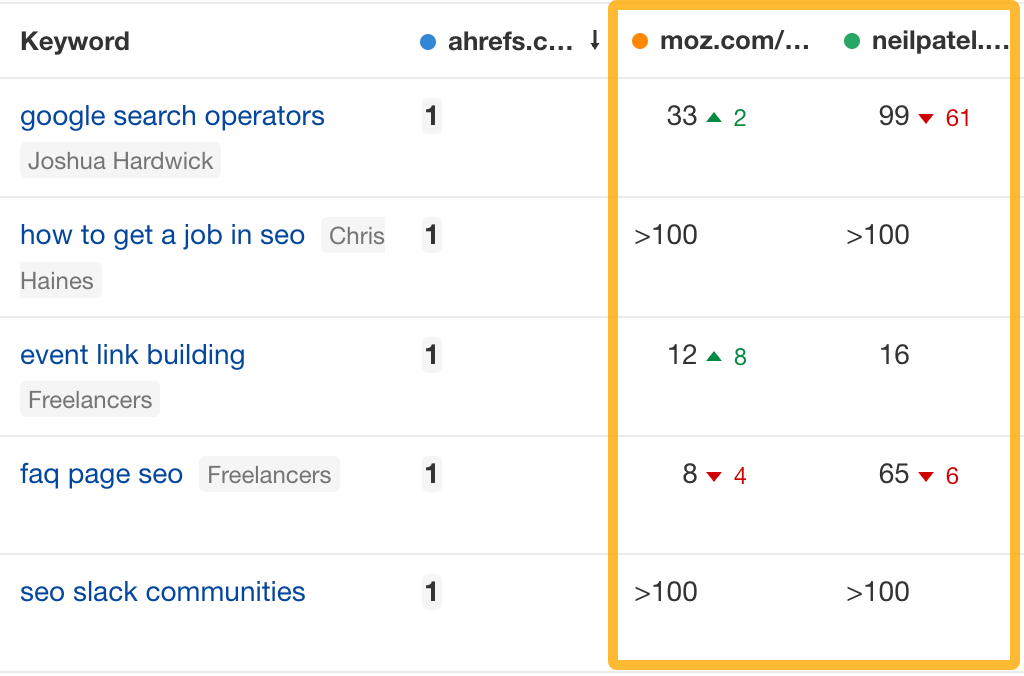
Task: Click the green up arrow next to 33
Action: (x=714, y=117)
